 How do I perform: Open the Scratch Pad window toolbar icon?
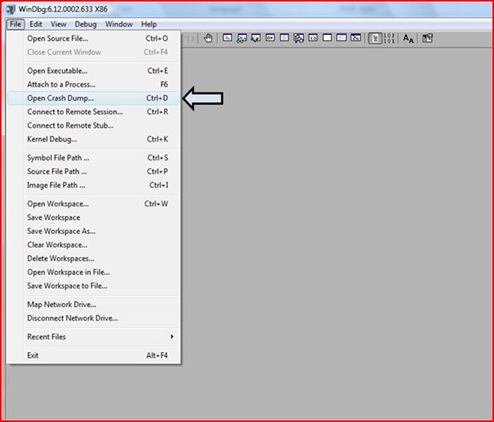tap(327, 38)
